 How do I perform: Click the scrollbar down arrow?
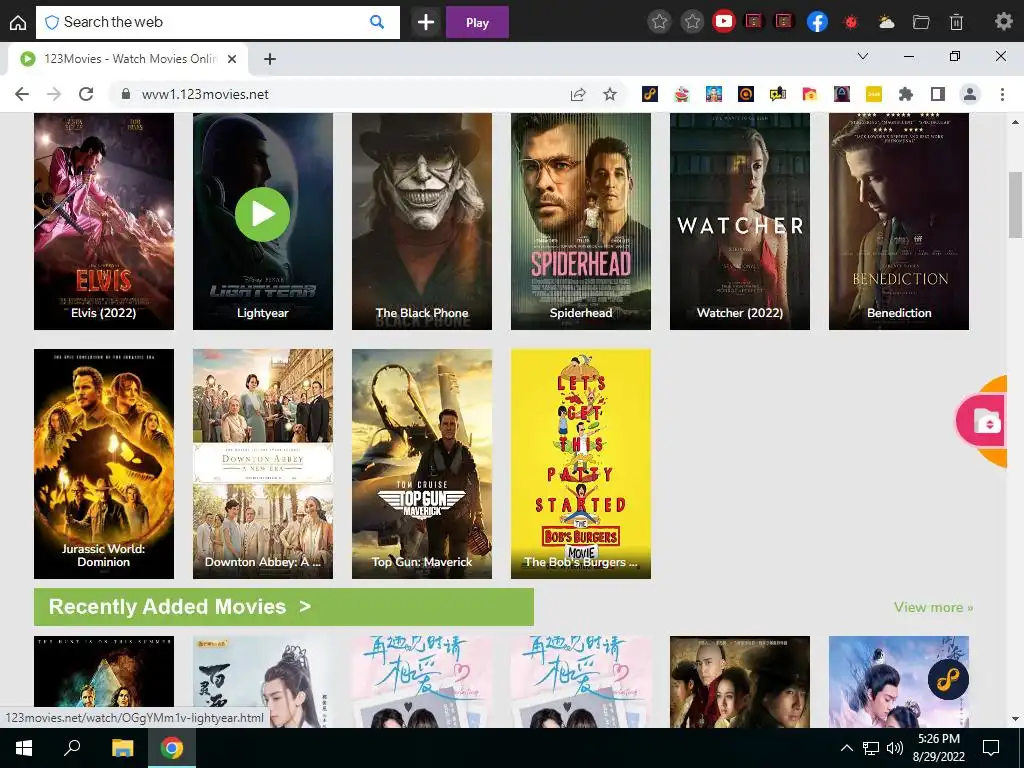pyautogui.click(x=1016, y=719)
